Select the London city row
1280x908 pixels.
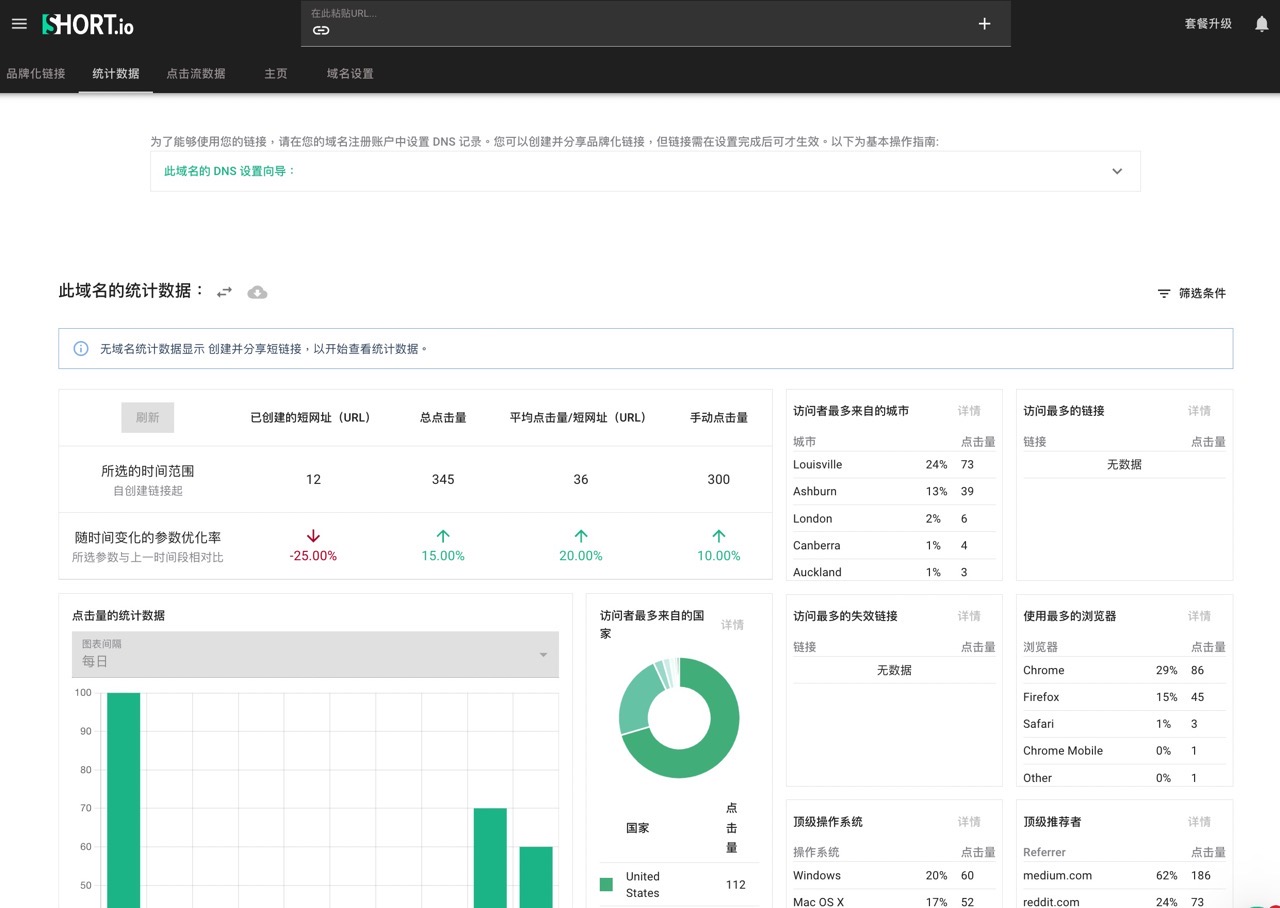[894, 518]
